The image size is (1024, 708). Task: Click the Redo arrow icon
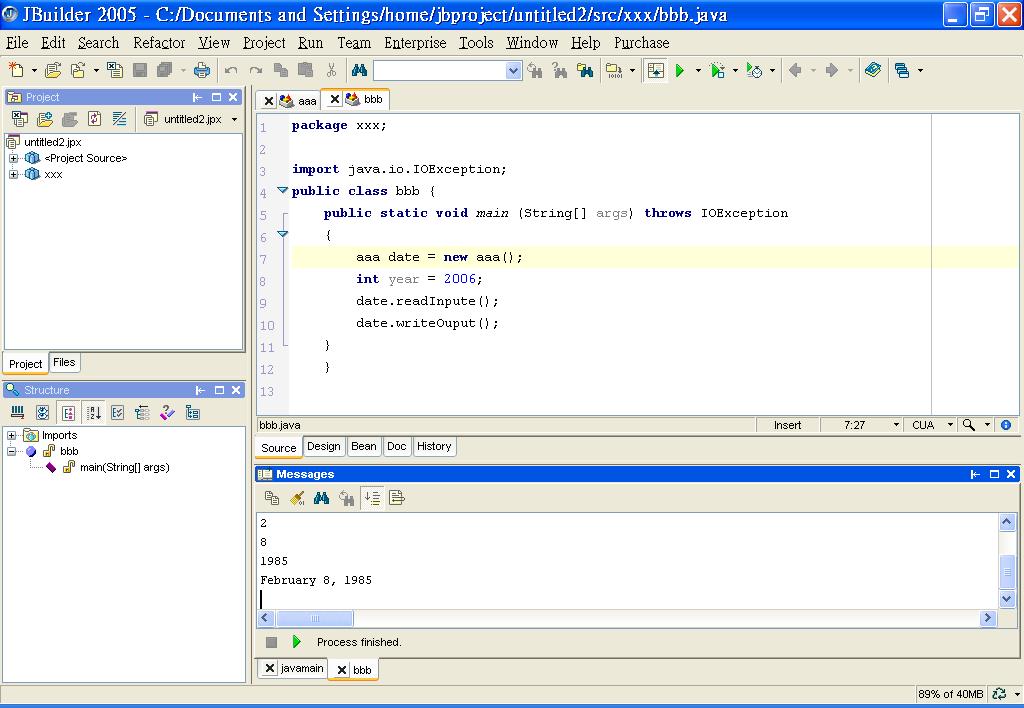point(255,70)
